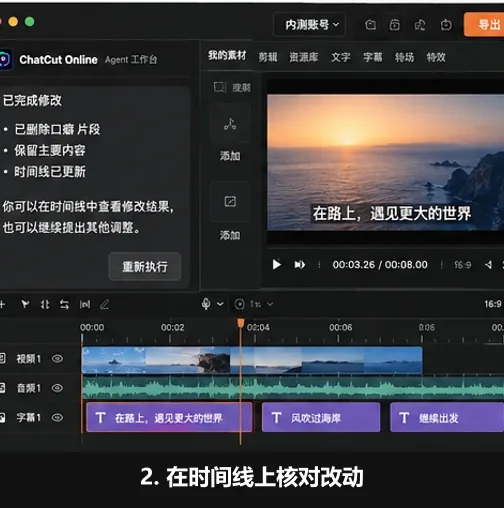504x508 pixels.
Task: Click the 重新执行 button
Action: [x=145, y=266]
